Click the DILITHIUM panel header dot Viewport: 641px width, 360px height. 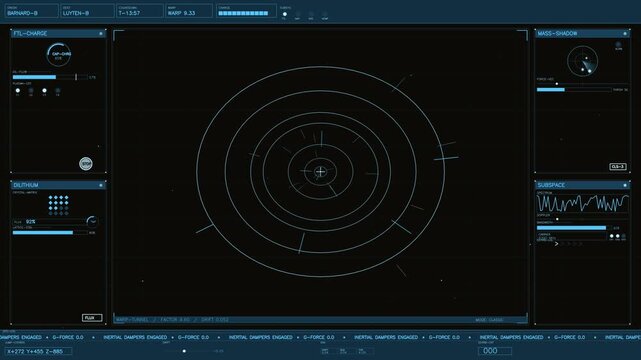101,185
